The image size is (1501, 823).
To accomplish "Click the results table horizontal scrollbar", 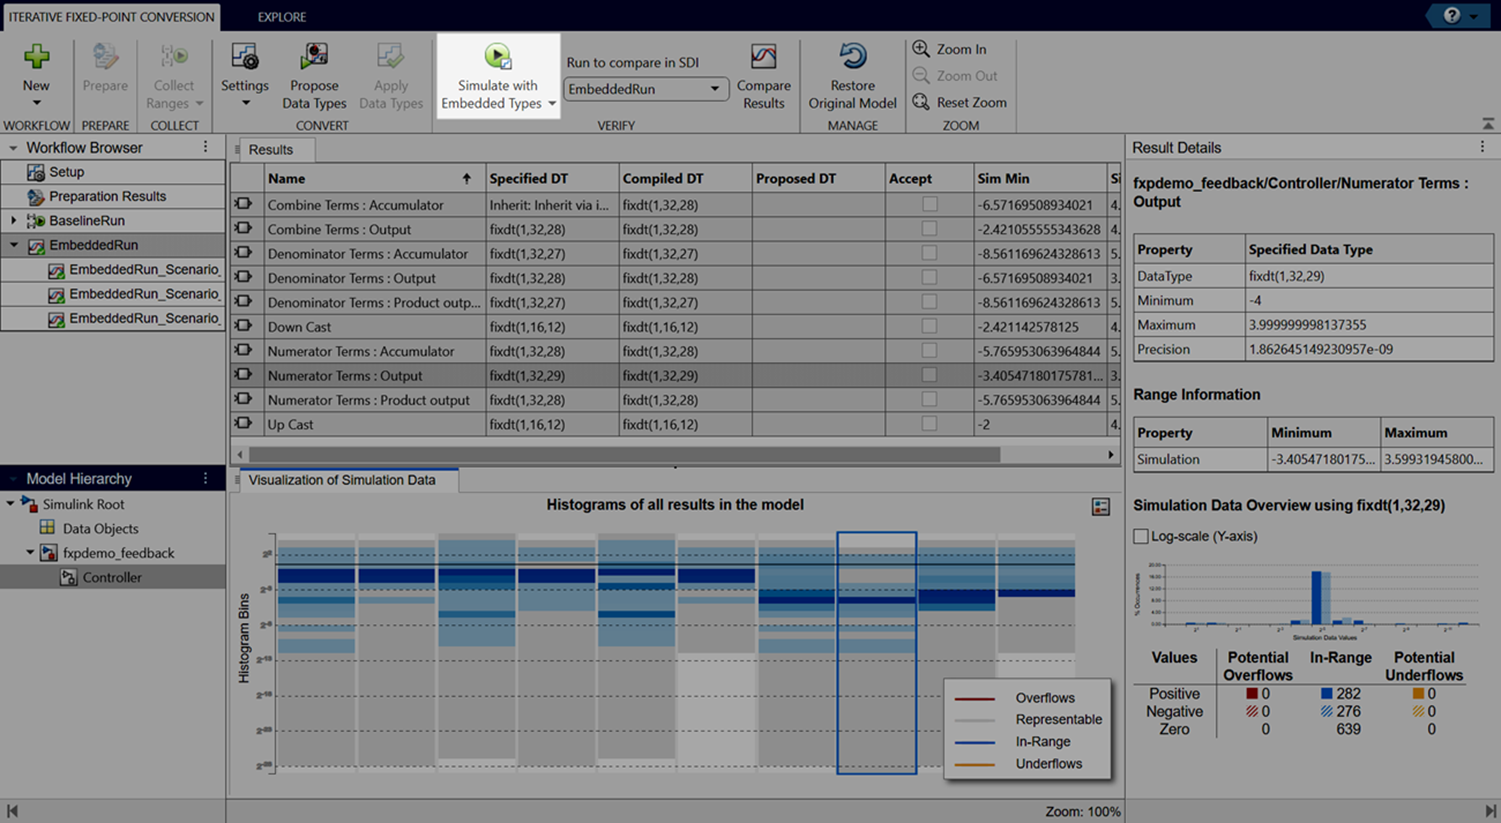I will (x=620, y=455).
